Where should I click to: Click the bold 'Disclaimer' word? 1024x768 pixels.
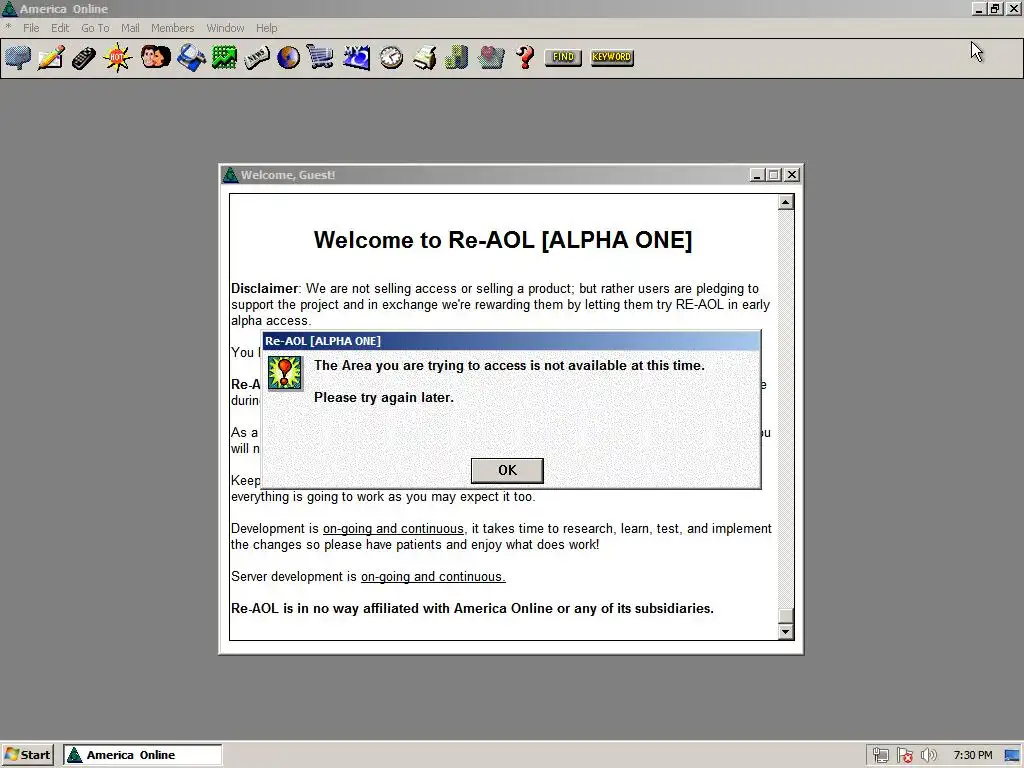coord(264,289)
